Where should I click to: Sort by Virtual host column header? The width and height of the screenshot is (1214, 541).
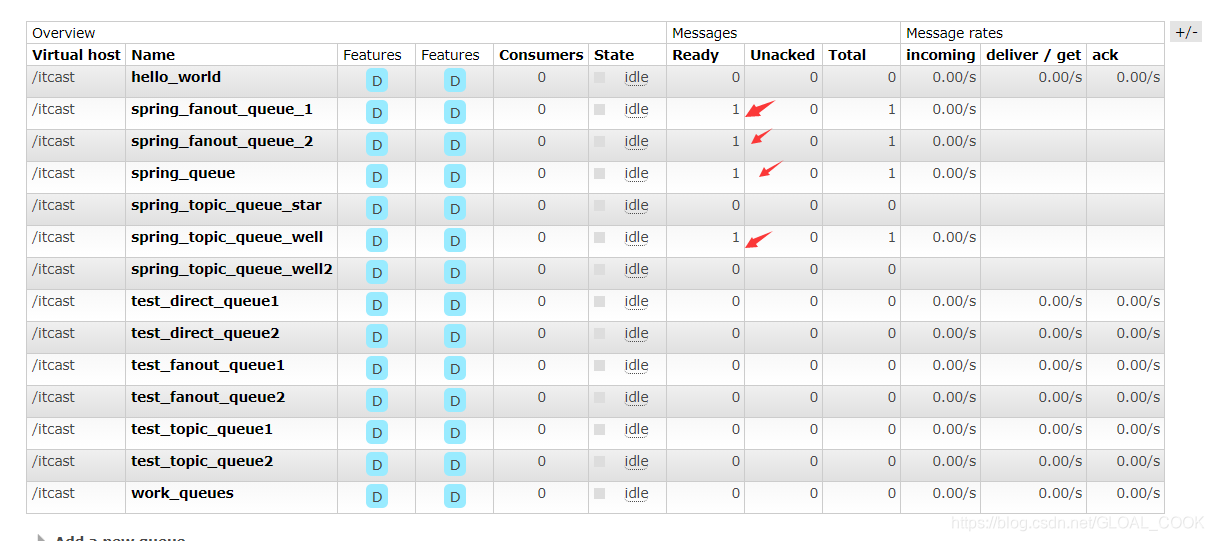76,55
